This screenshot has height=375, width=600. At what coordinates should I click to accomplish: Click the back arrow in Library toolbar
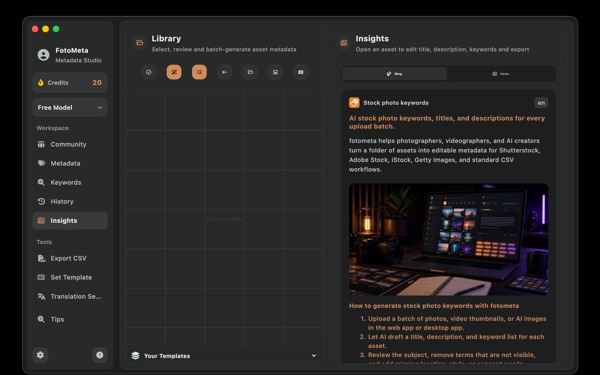point(225,72)
